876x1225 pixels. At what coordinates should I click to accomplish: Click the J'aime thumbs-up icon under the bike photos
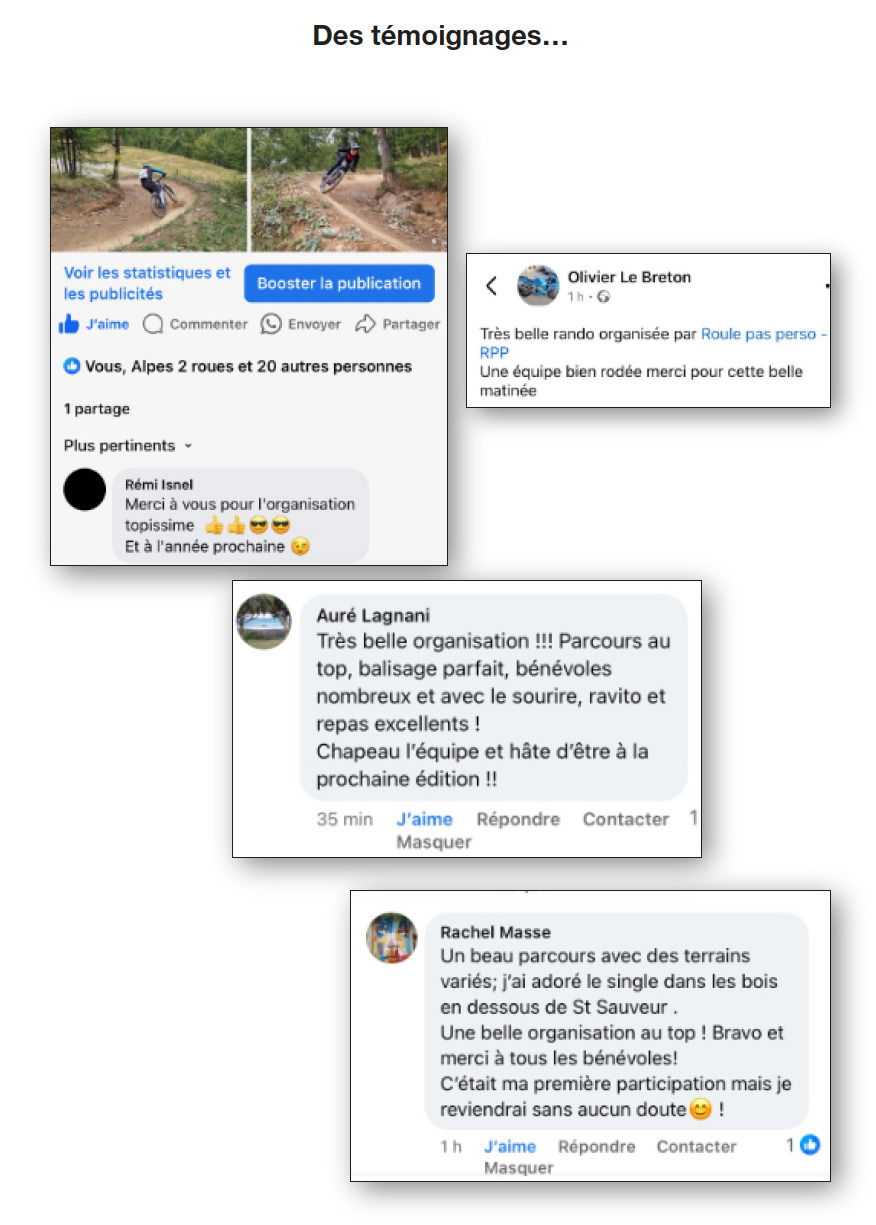[x=69, y=324]
